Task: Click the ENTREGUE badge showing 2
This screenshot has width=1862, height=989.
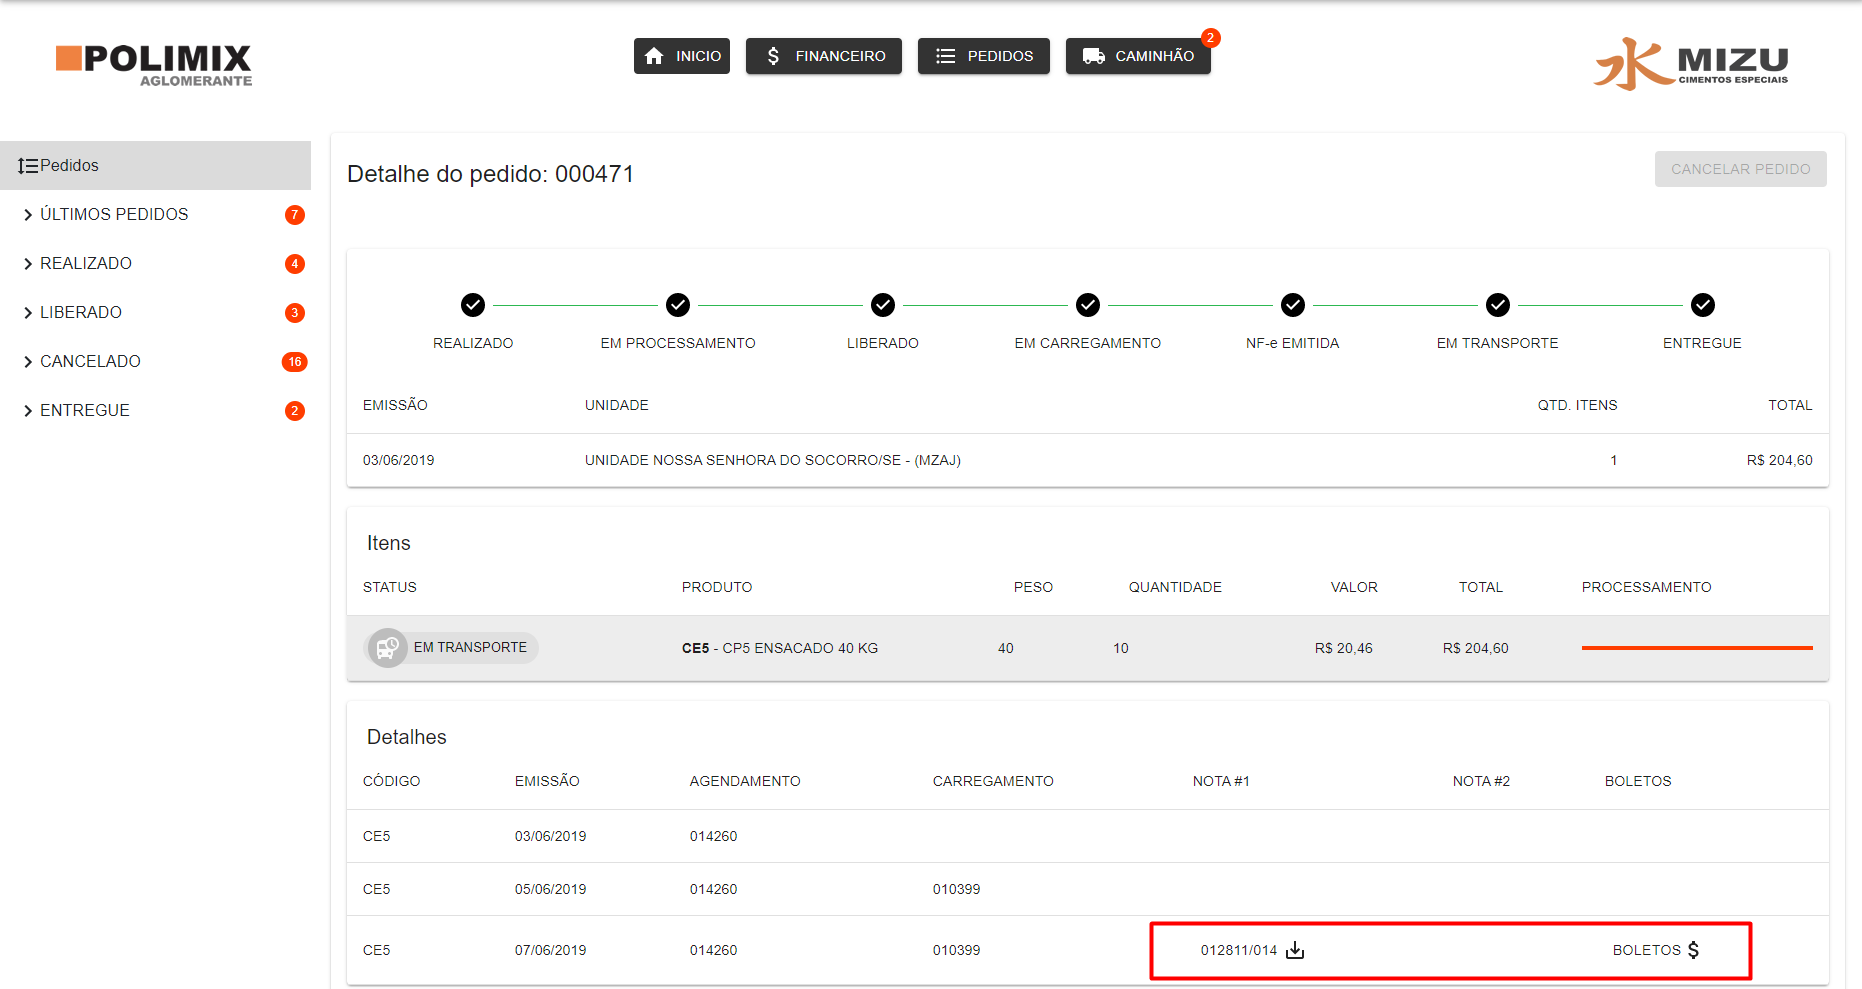Action: click(x=295, y=411)
